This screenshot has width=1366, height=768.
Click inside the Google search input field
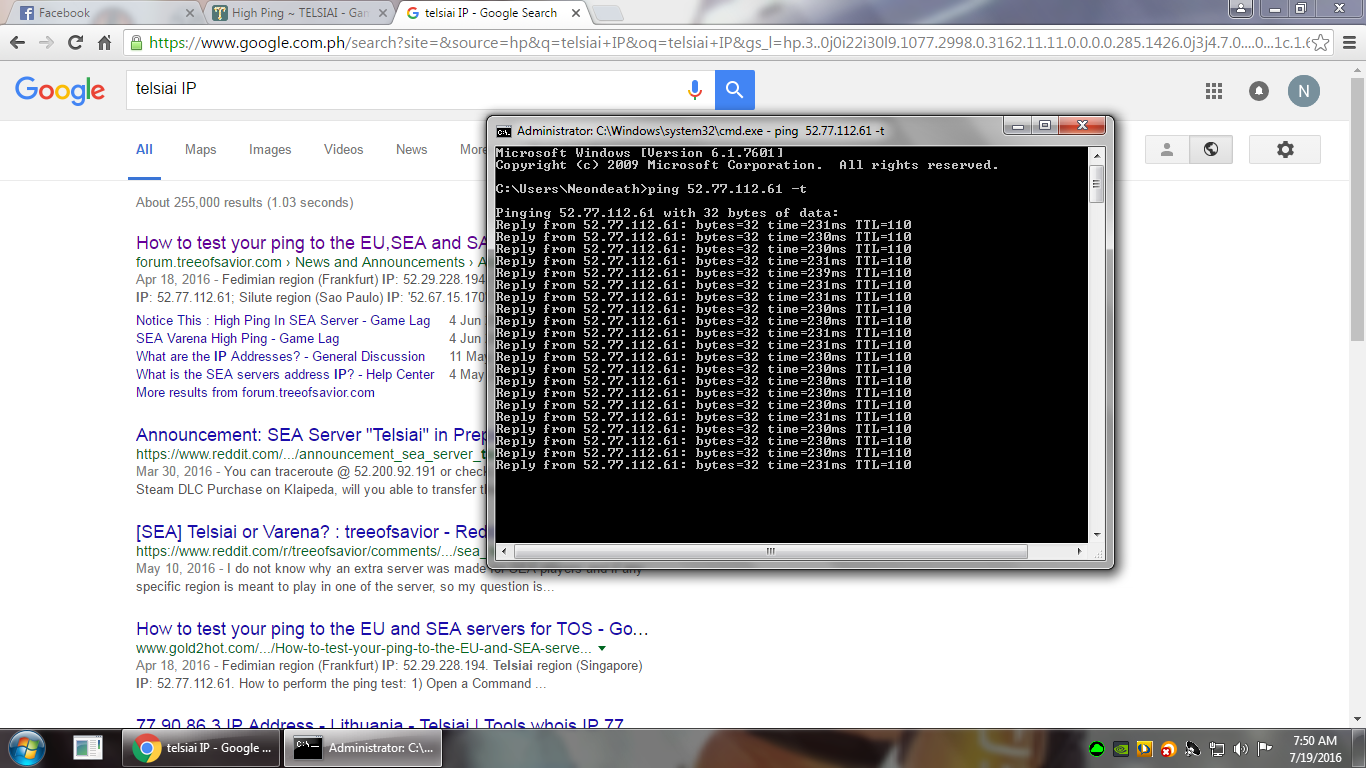[x=400, y=89]
